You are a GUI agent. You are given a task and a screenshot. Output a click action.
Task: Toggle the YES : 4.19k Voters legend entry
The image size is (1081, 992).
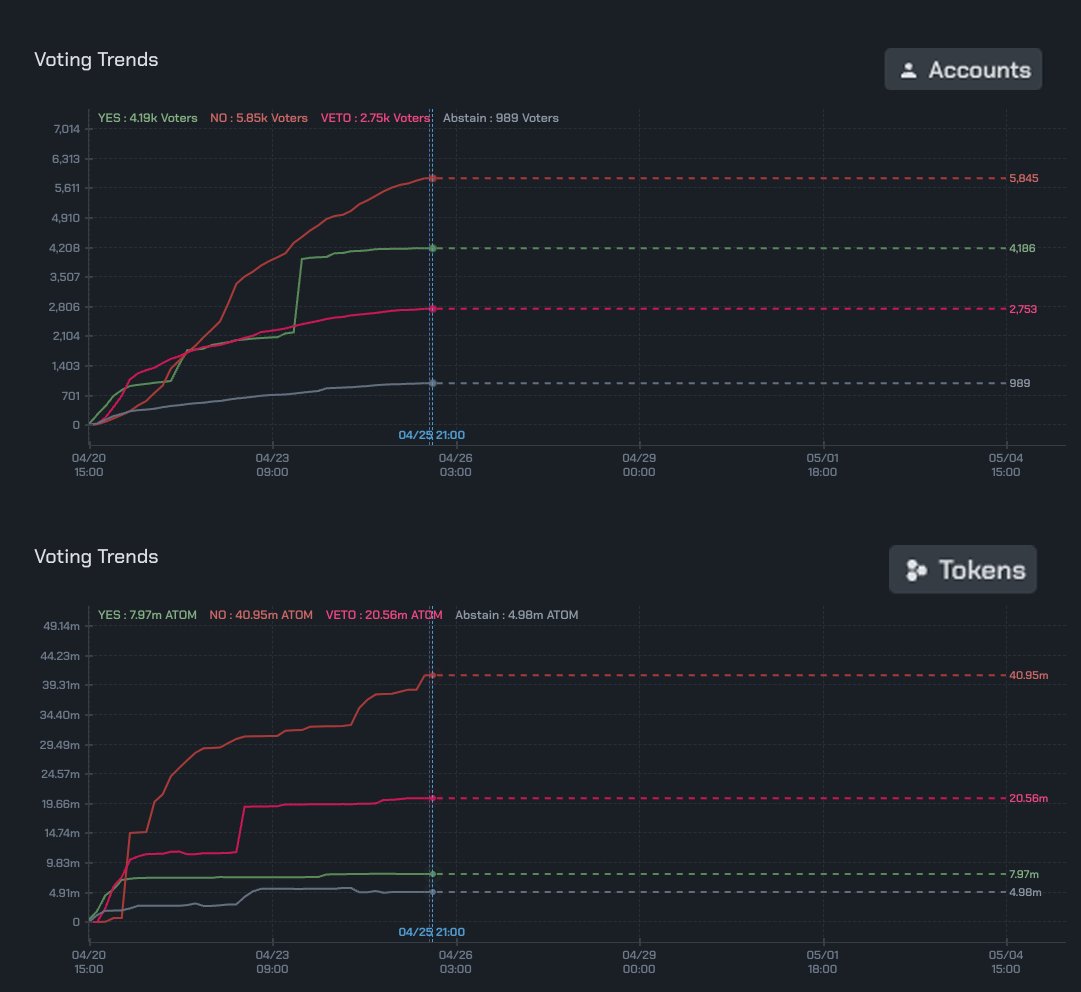click(x=148, y=117)
